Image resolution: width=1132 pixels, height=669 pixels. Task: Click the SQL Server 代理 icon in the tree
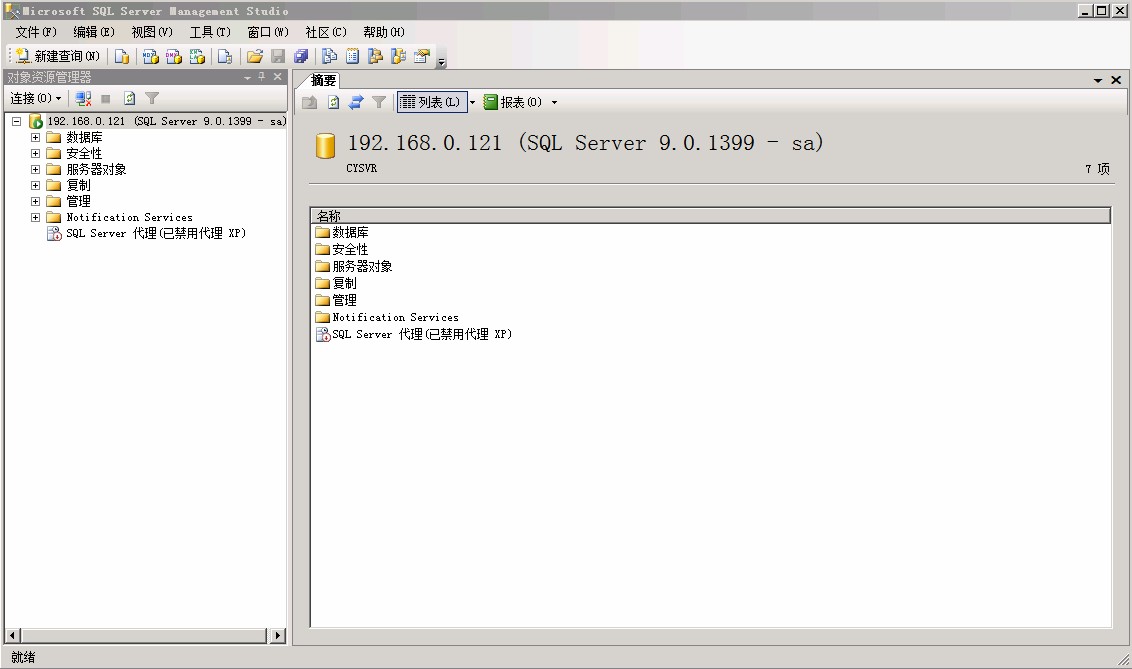coord(54,233)
